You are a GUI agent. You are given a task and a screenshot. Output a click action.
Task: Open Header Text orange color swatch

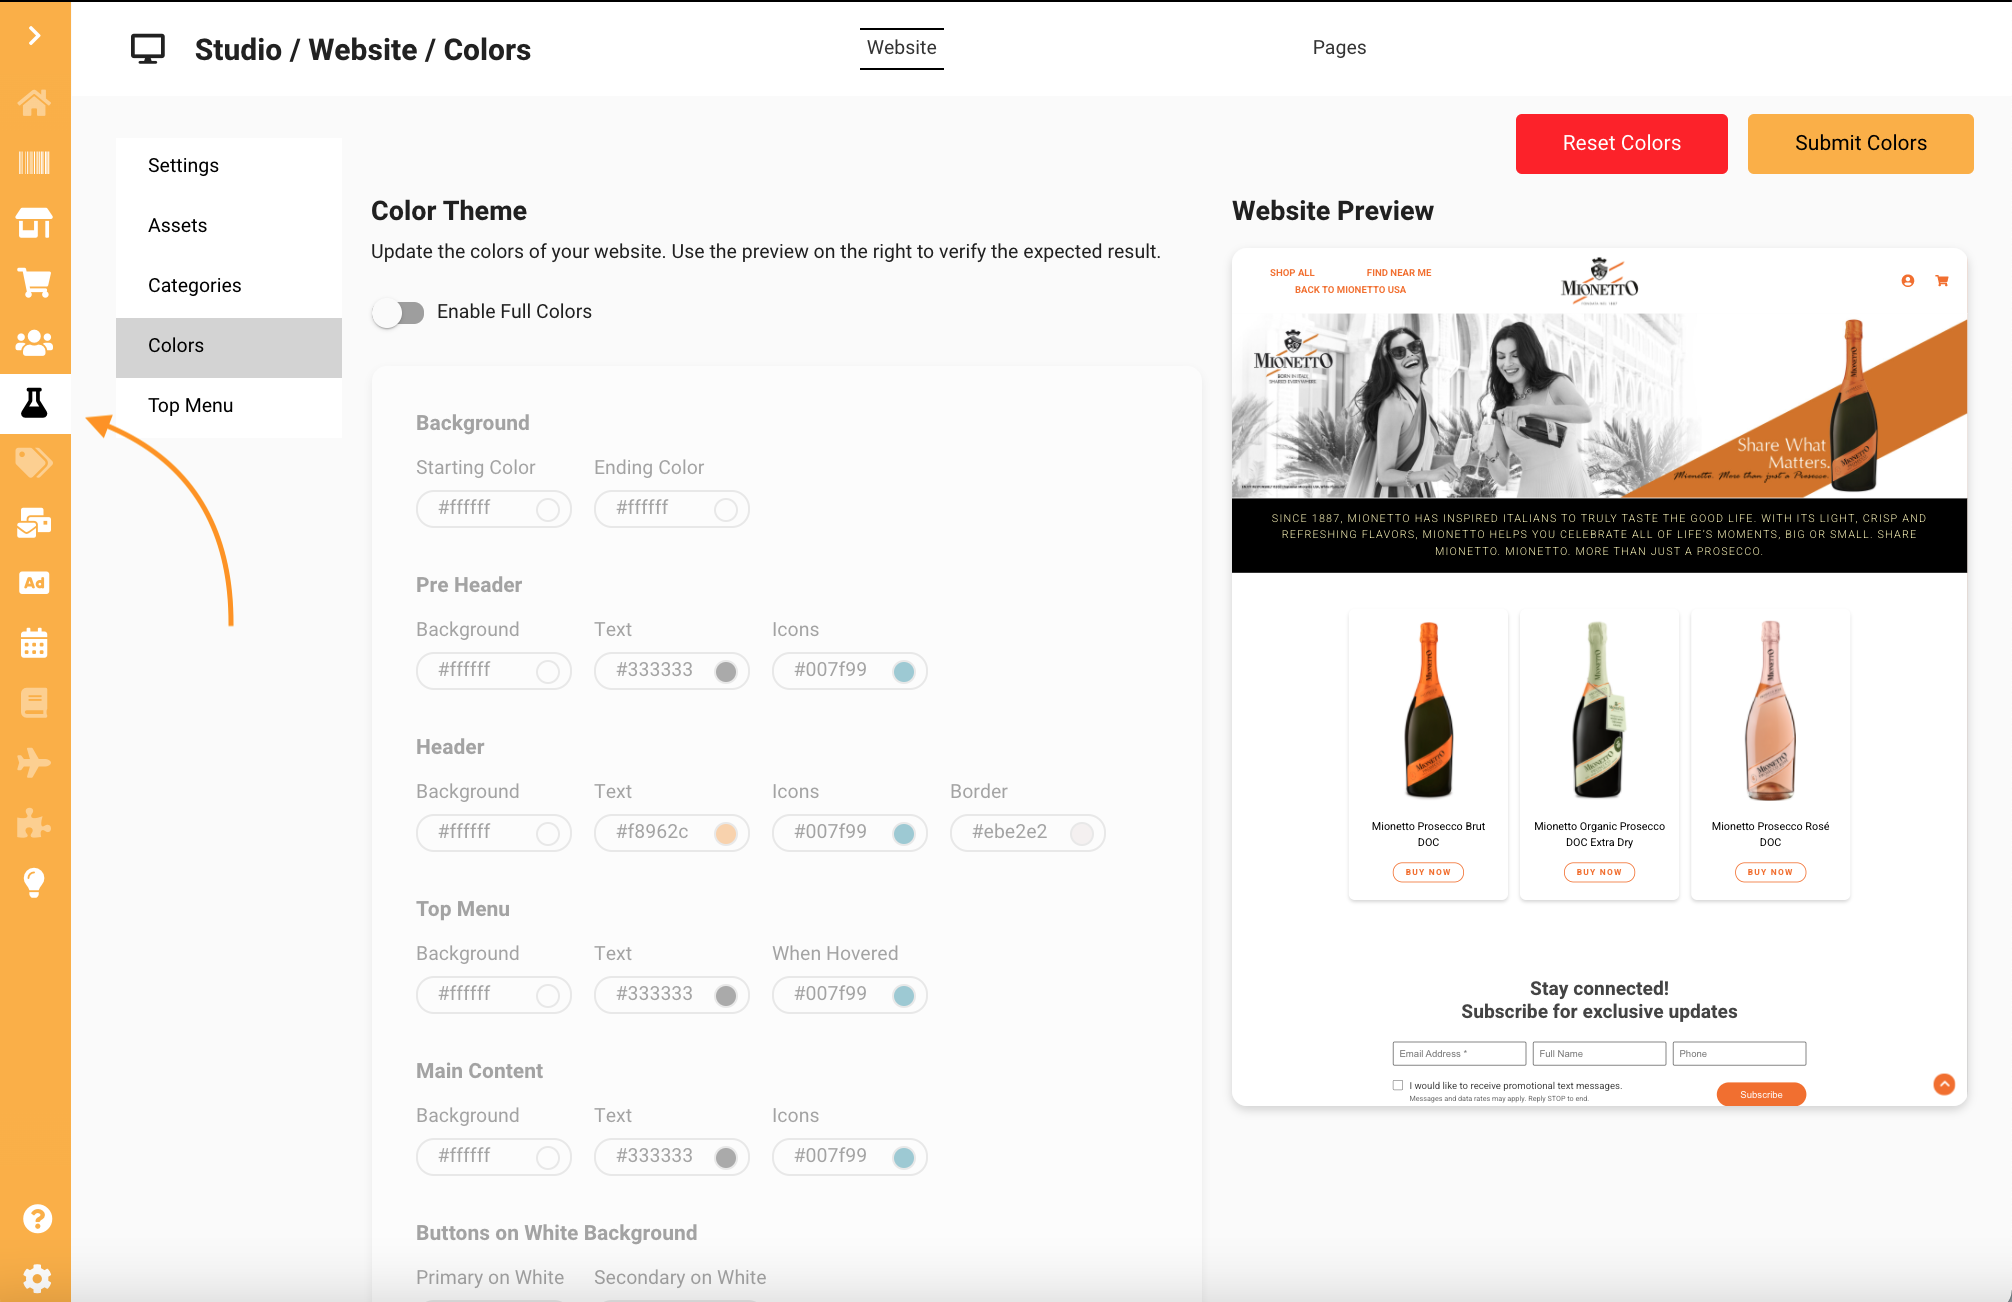(726, 834)
